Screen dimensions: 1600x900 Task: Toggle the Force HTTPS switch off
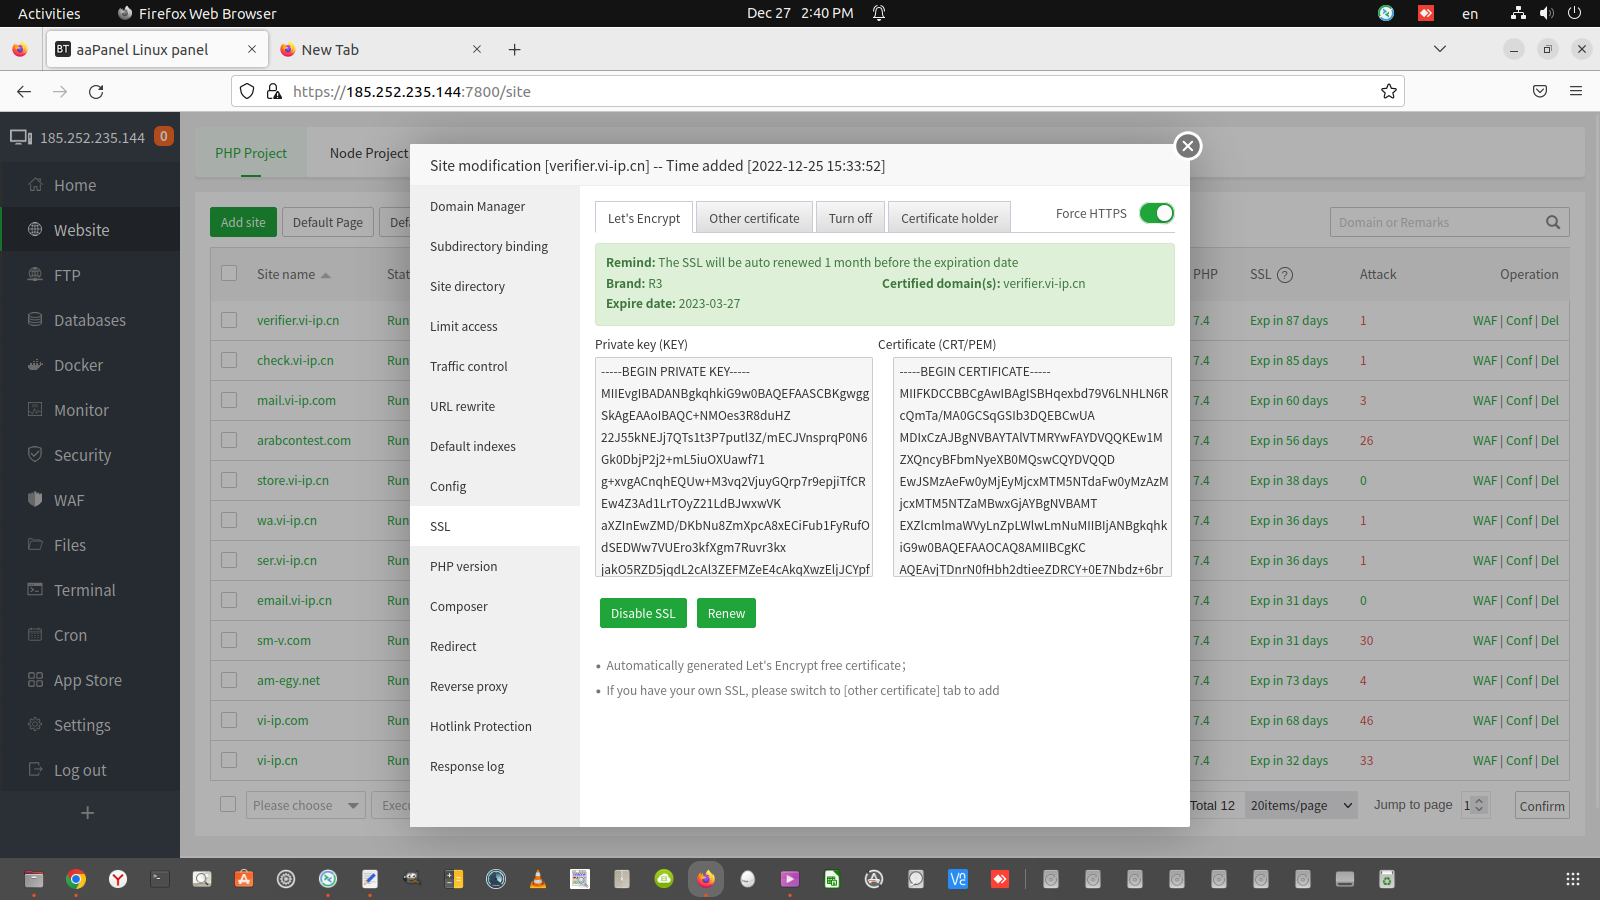(1157, 213)
